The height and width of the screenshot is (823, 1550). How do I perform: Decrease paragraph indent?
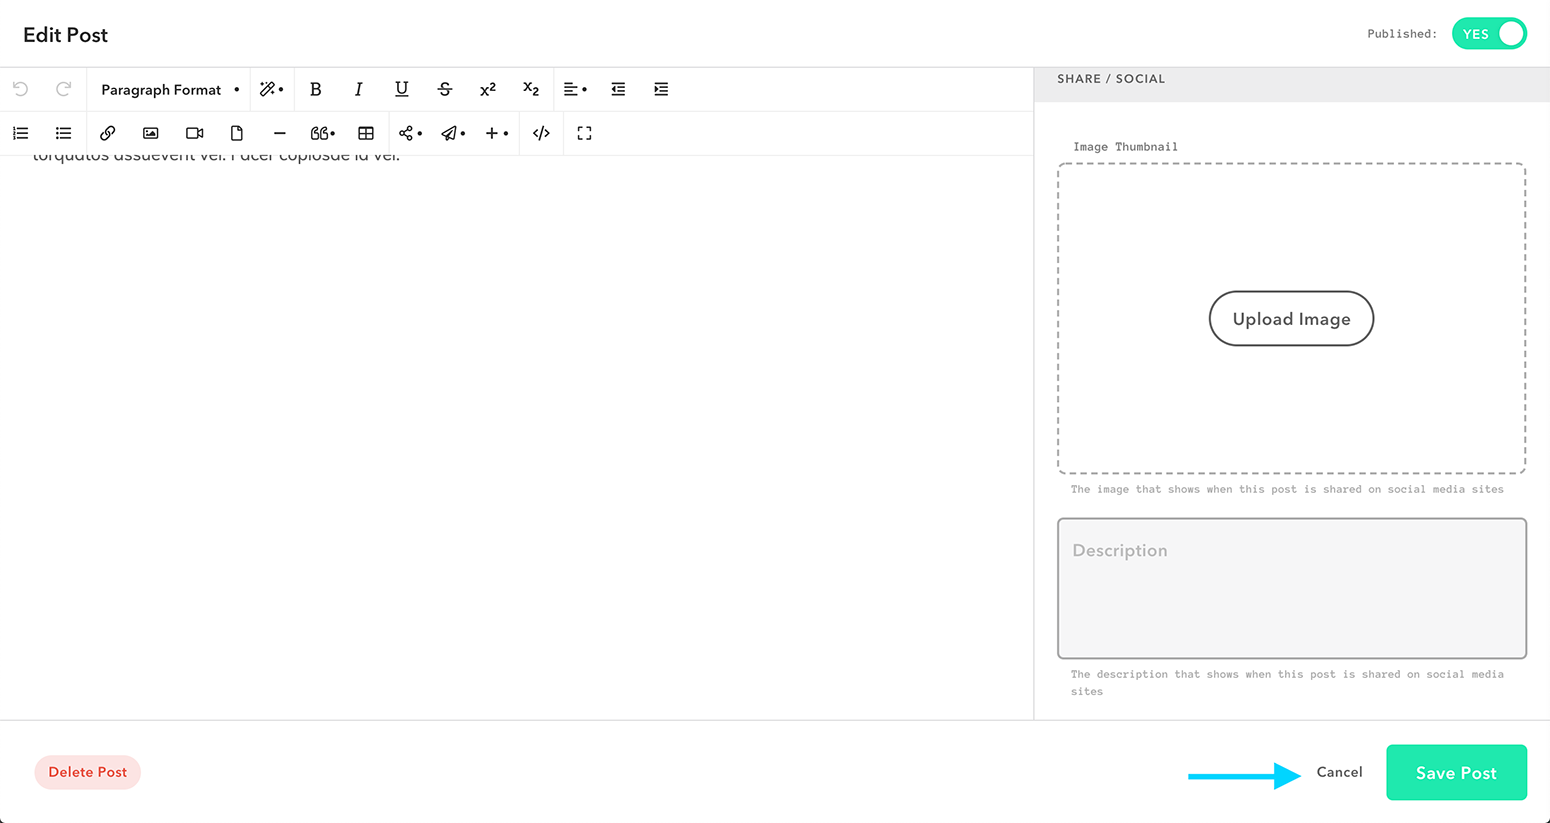[x=618, y=89]
